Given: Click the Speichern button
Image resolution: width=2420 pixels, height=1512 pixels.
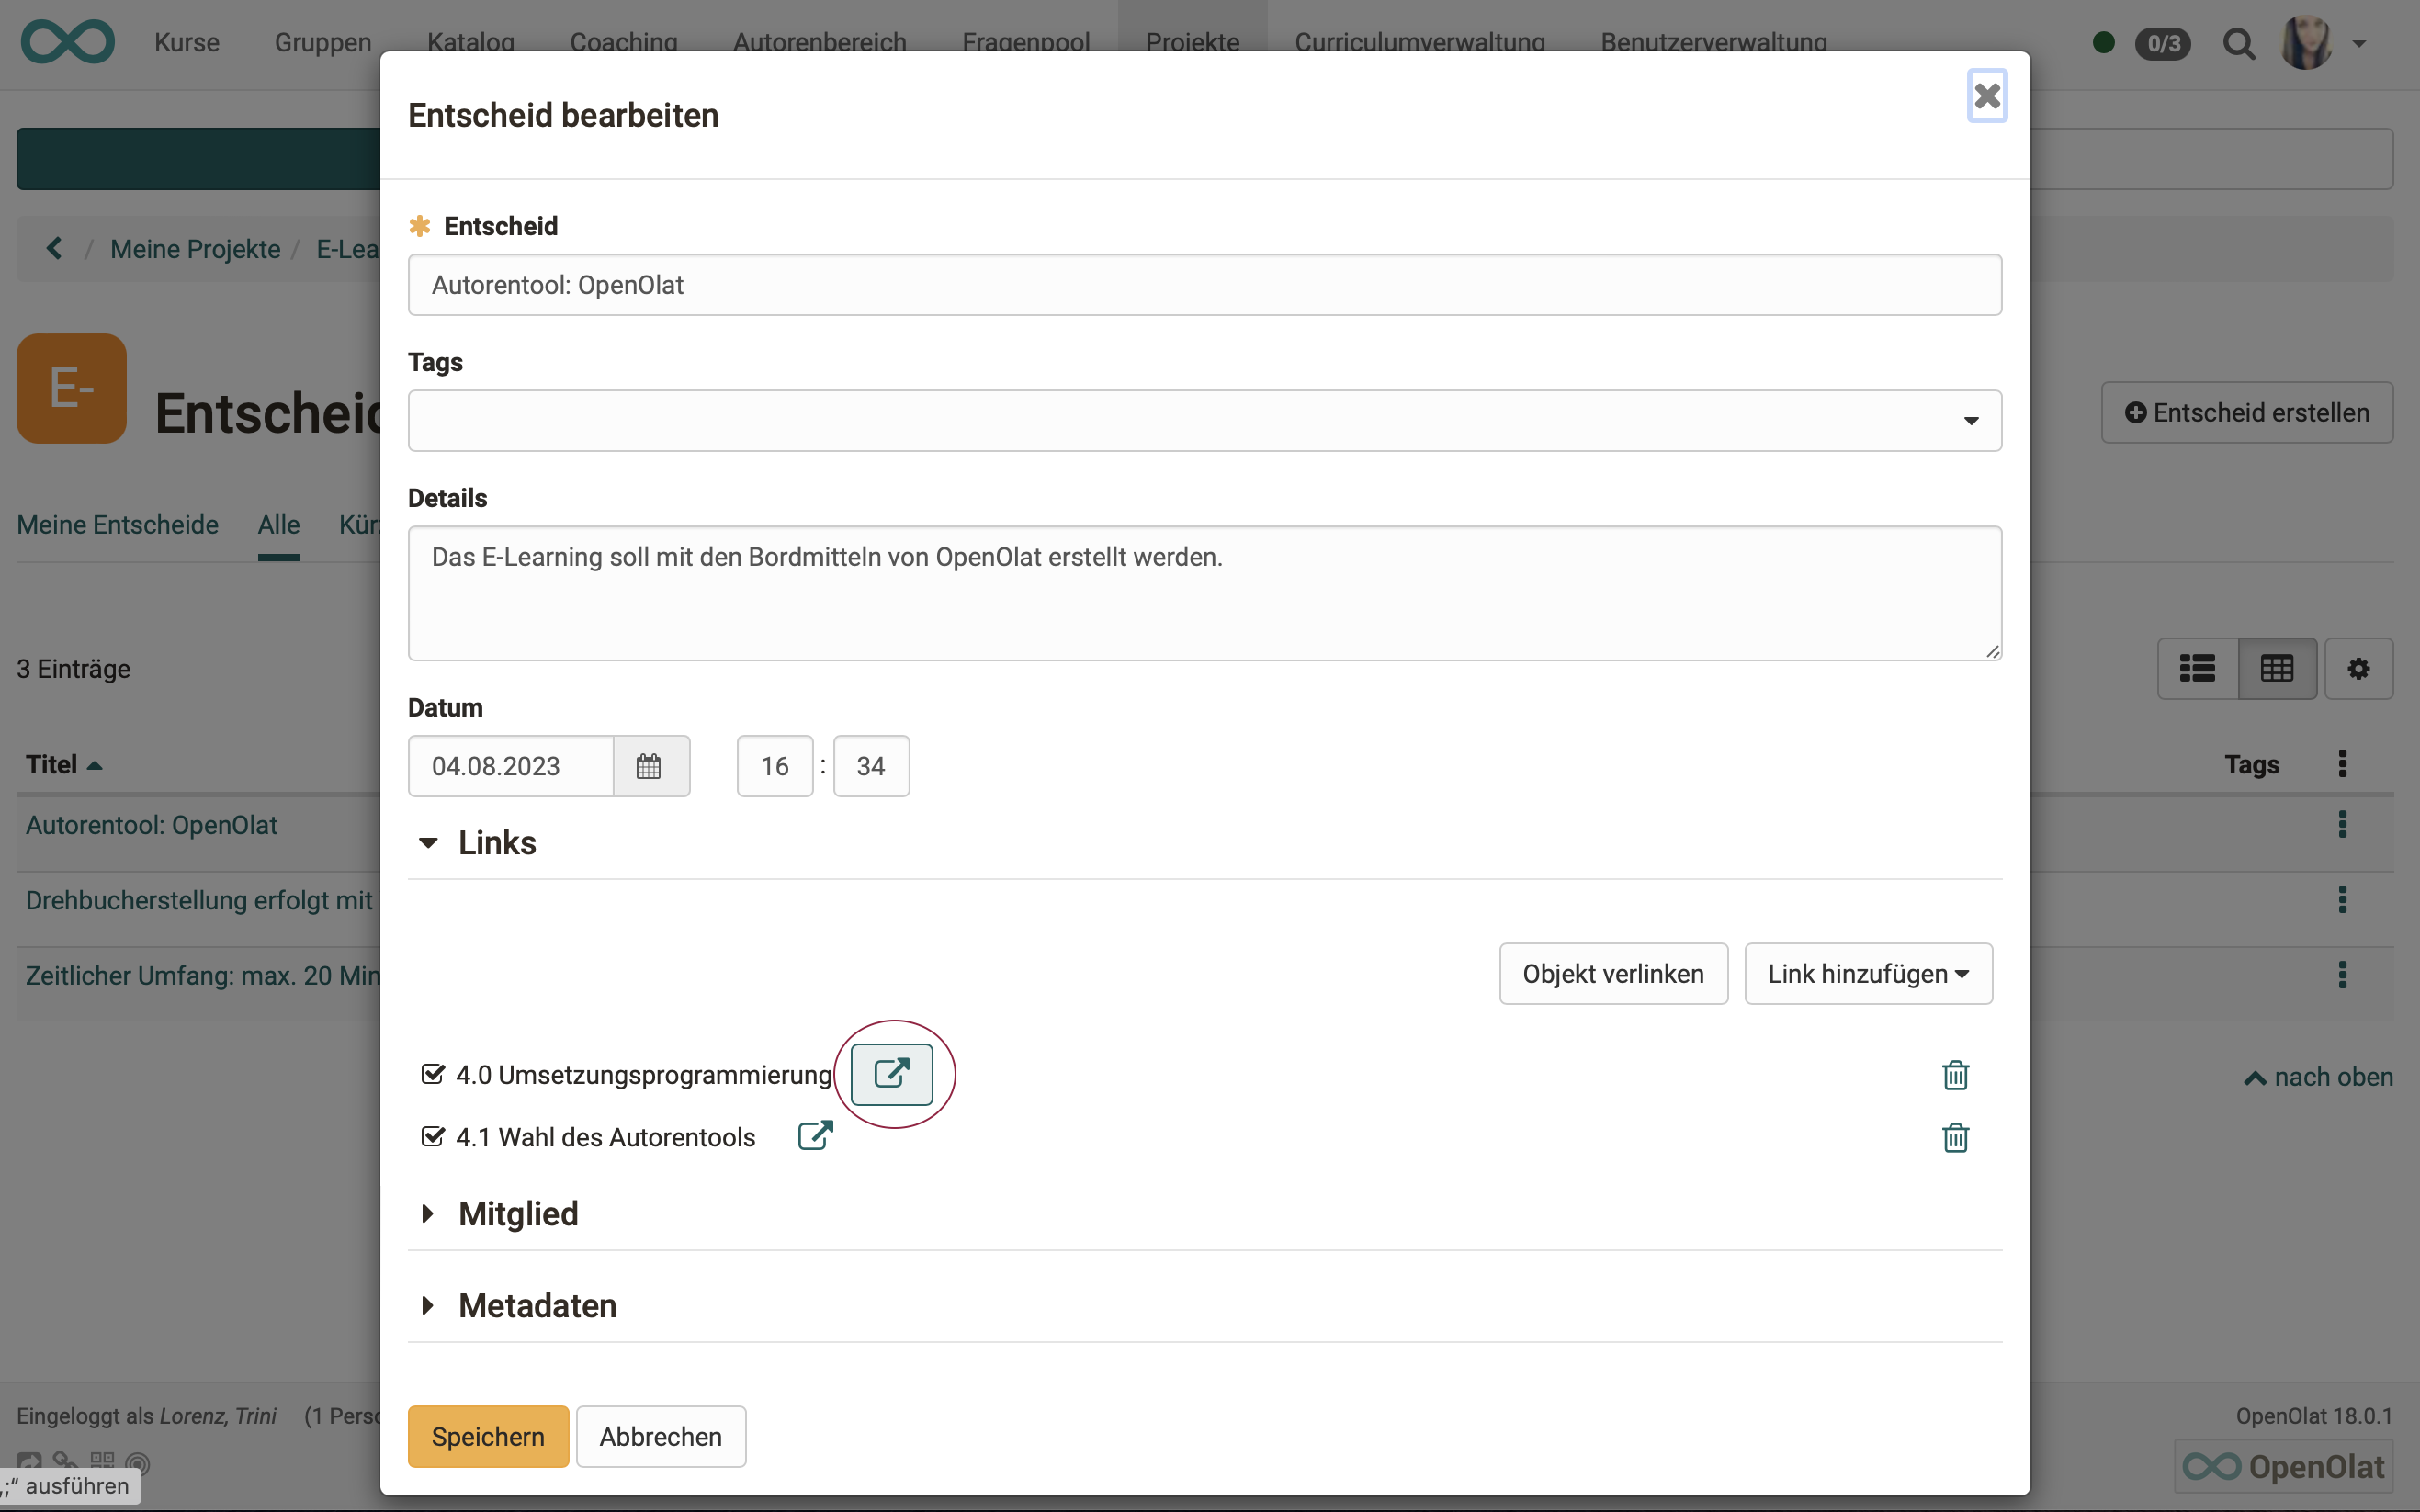Looking at the screenshot, I should (x=487, y=1436).
